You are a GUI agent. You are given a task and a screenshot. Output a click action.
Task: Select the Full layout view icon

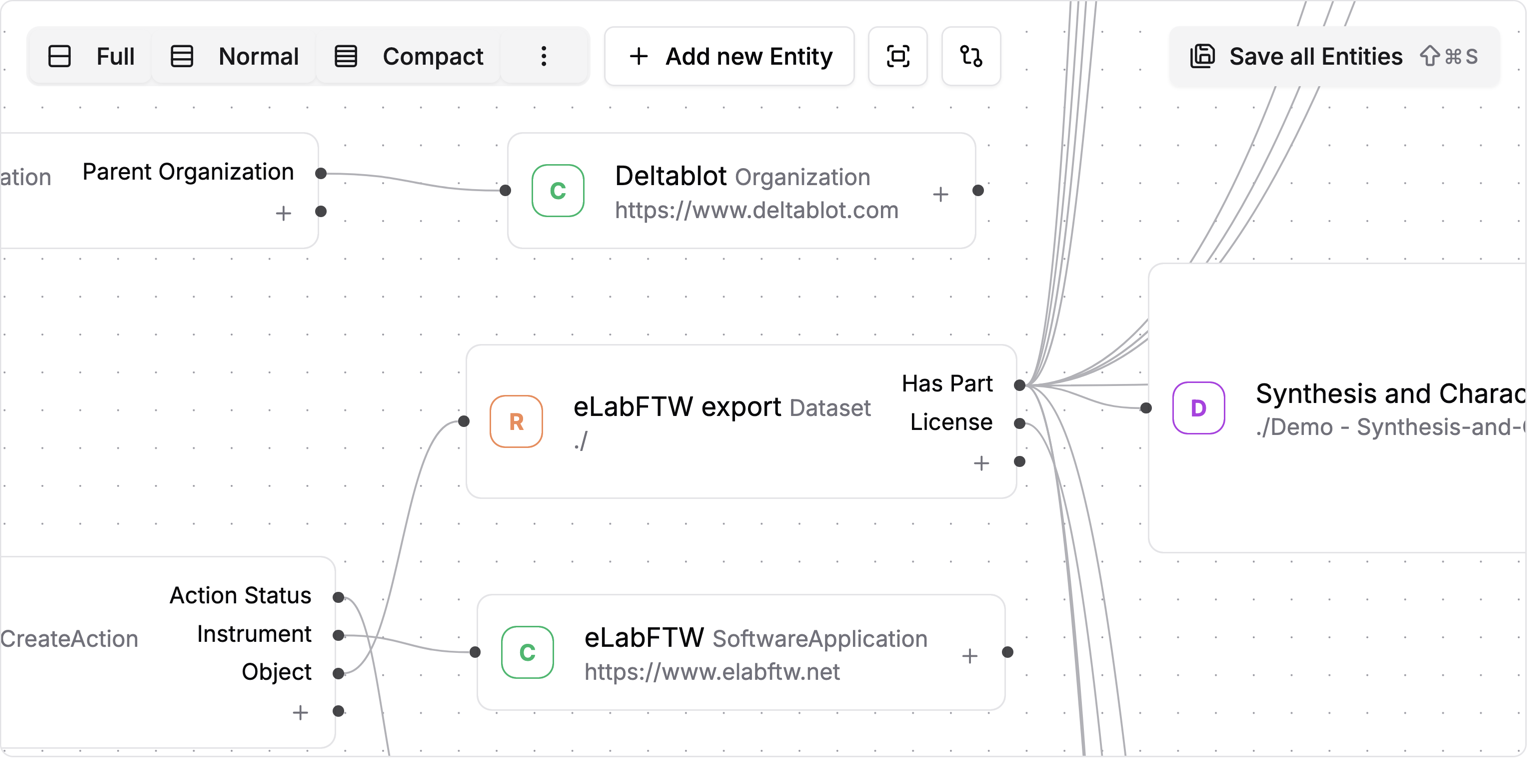tap(60, 56)
